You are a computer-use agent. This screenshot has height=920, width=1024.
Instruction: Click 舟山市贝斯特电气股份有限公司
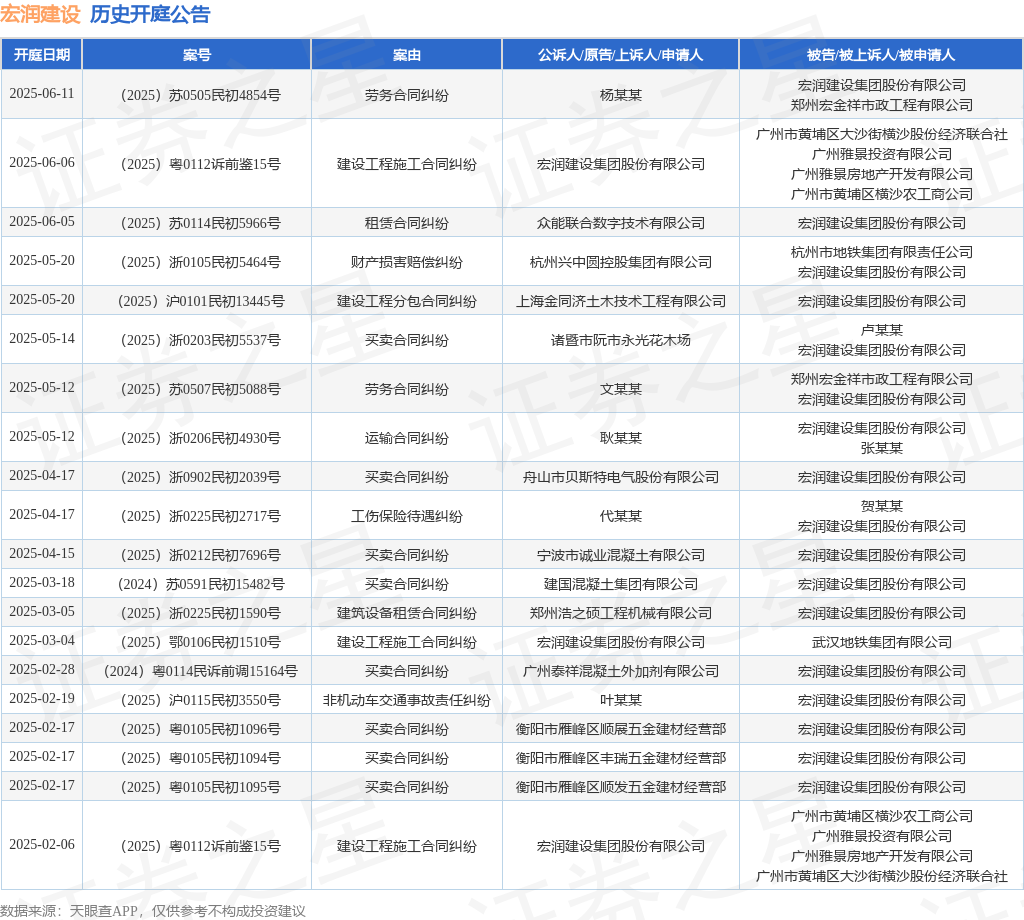pyautogui.click(x=620, y=477)
